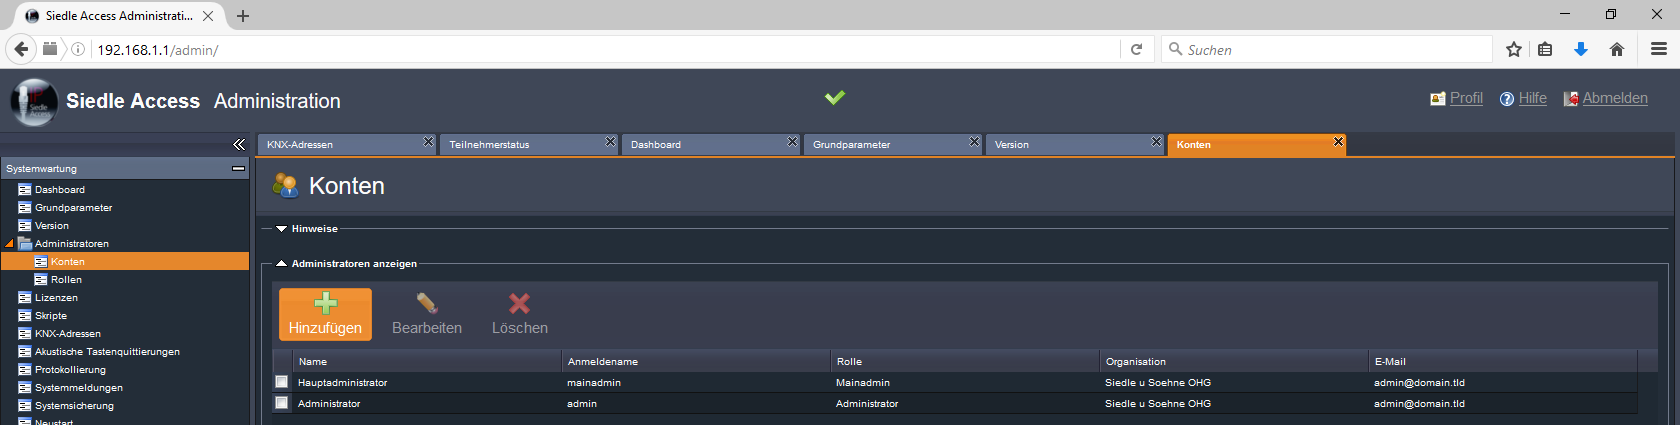Click the green checkmark status icon
Screen dimensions: 1680x425
click(x=835, y=97)
